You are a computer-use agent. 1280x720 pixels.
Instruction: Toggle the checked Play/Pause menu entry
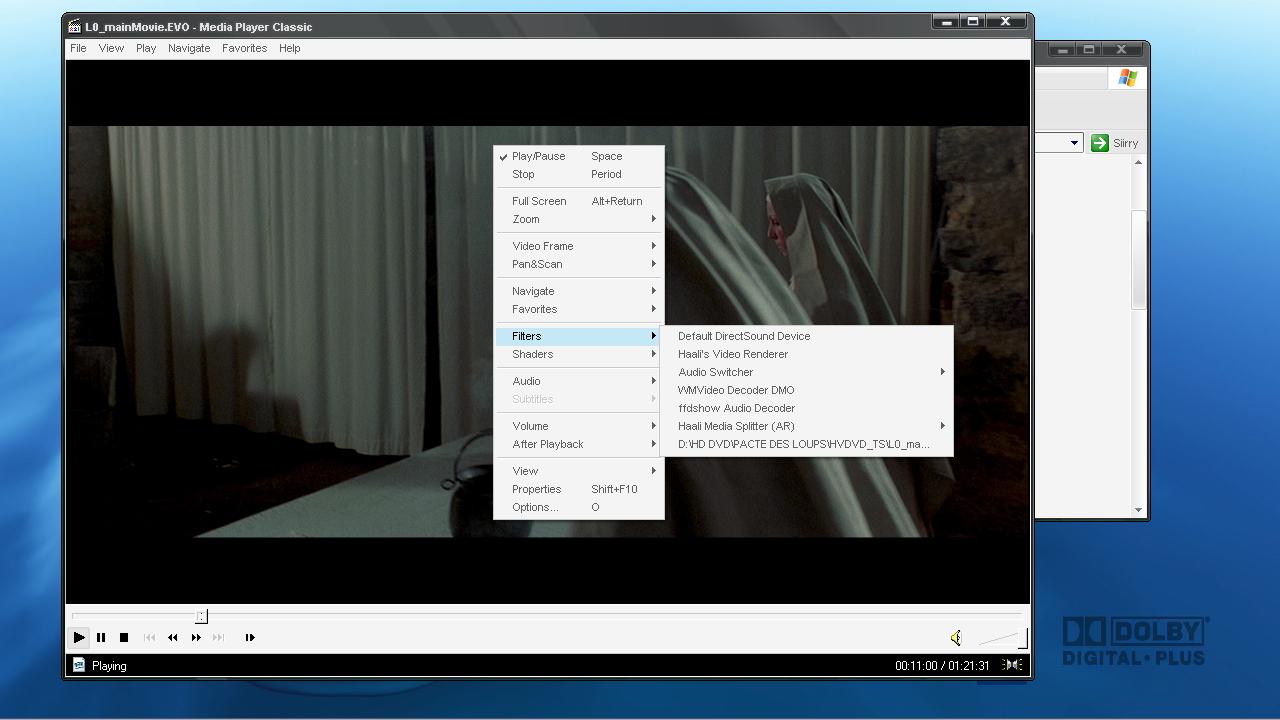point(538,156)
